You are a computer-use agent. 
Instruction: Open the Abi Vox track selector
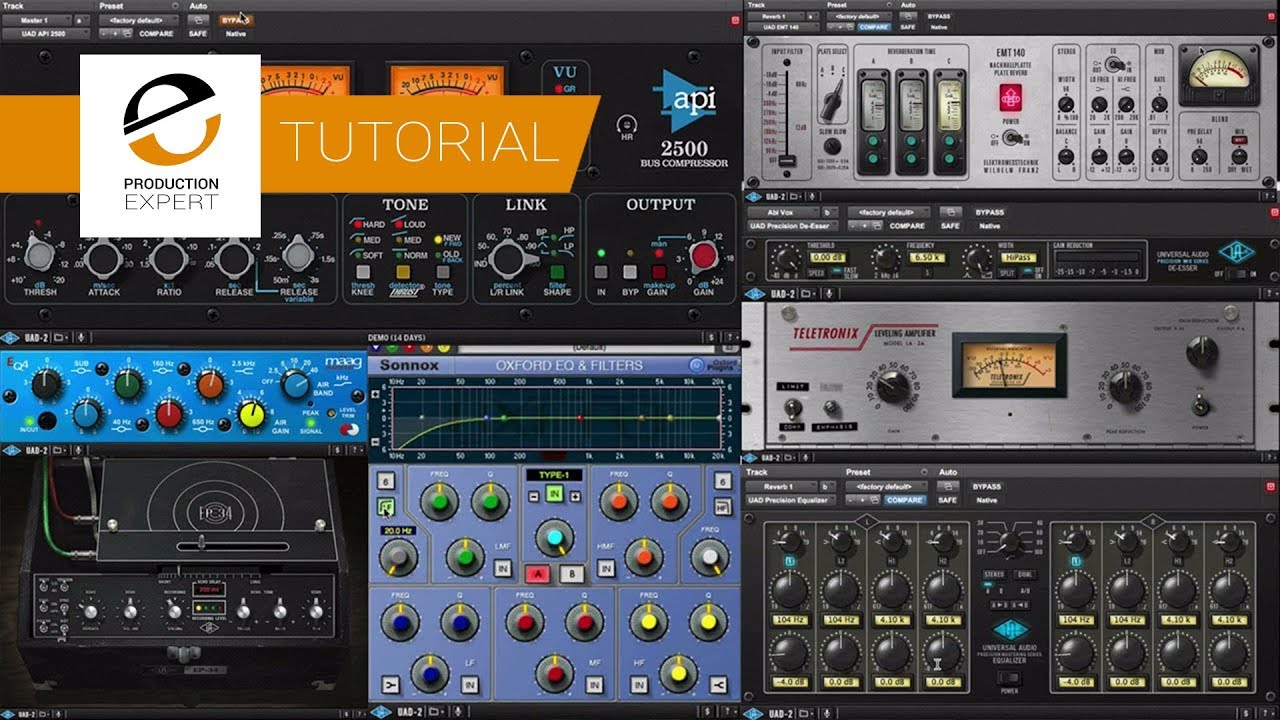(x=782, y=212)
